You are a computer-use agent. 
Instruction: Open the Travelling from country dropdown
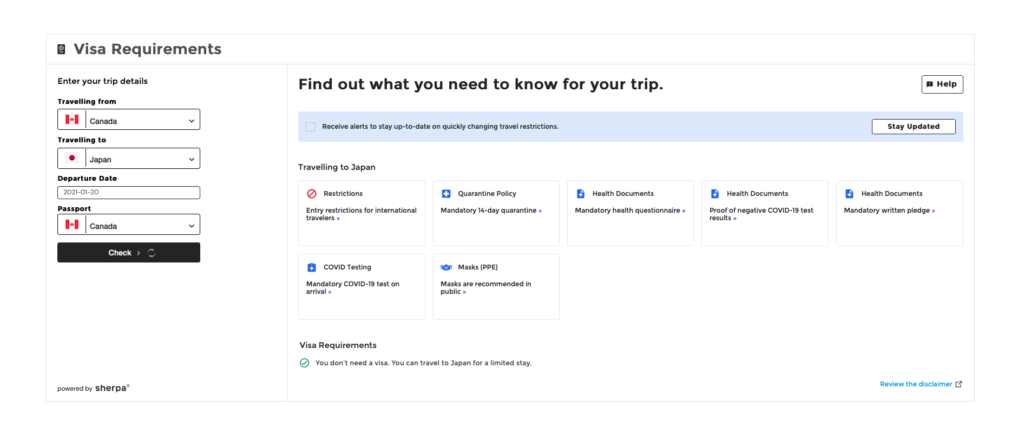(142, 120)
